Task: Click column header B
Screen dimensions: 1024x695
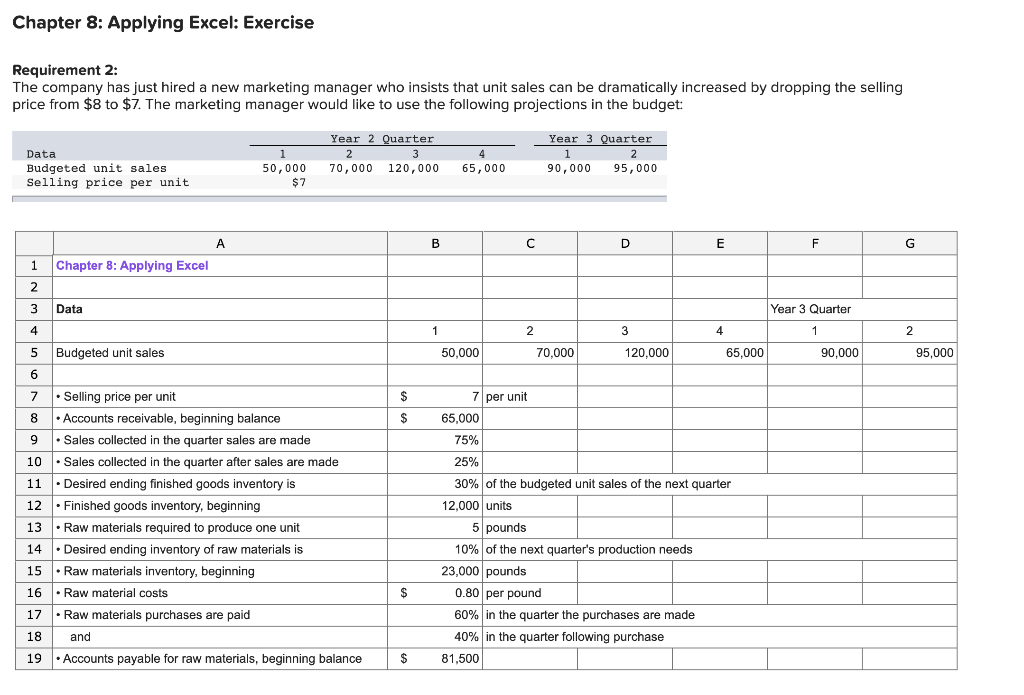Action: [435, 243]
